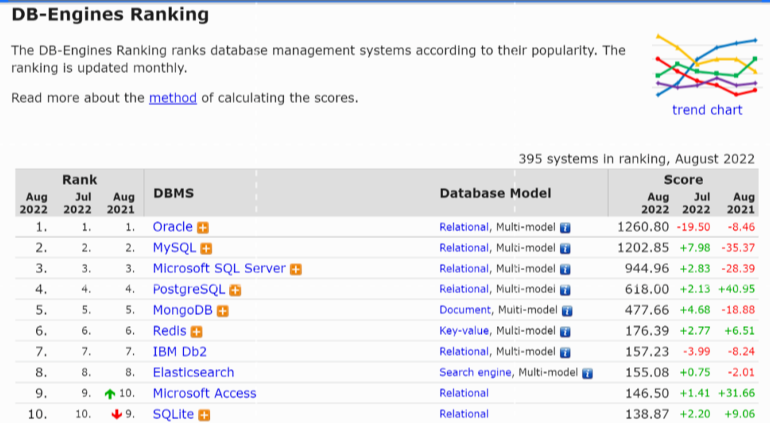
Task: Open the method link about score calculation
Action: tap(173, 98)
